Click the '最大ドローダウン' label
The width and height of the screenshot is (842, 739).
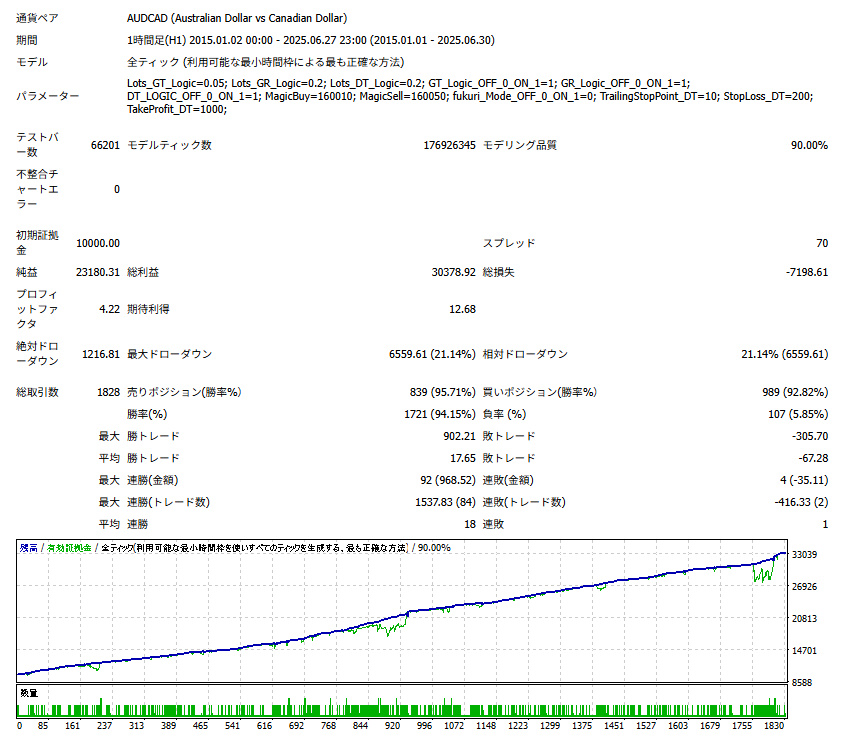click(169, 354)
